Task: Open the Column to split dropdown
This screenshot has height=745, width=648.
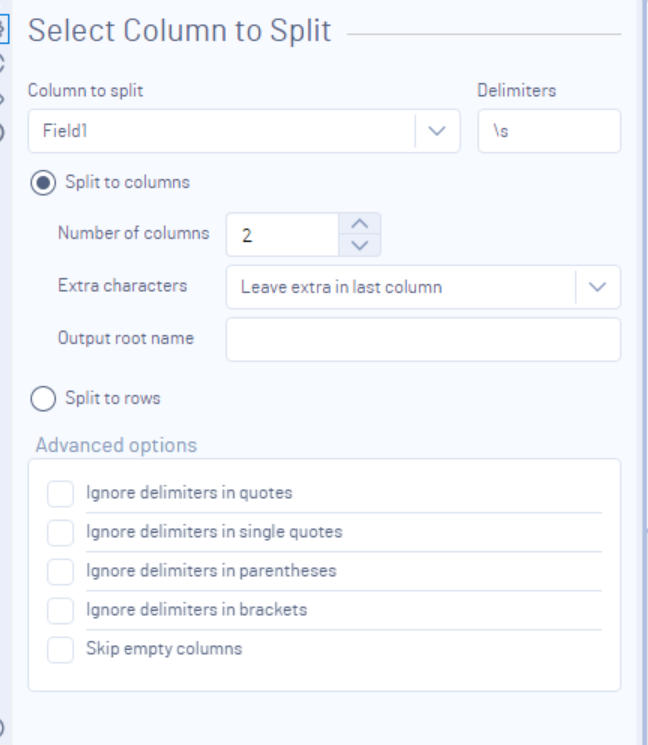Action: pos(244,131)
